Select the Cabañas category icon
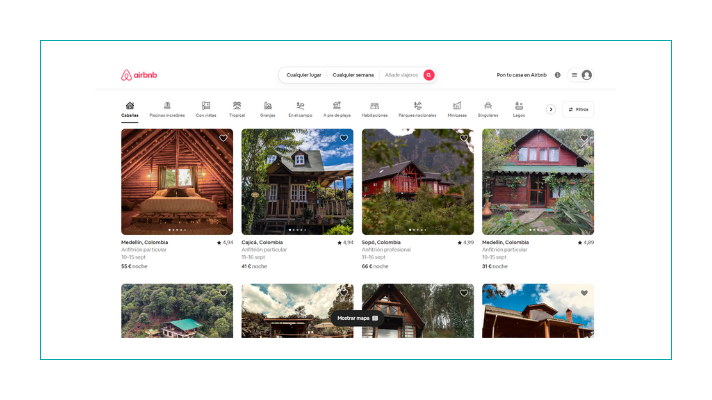 pos(130,105)
